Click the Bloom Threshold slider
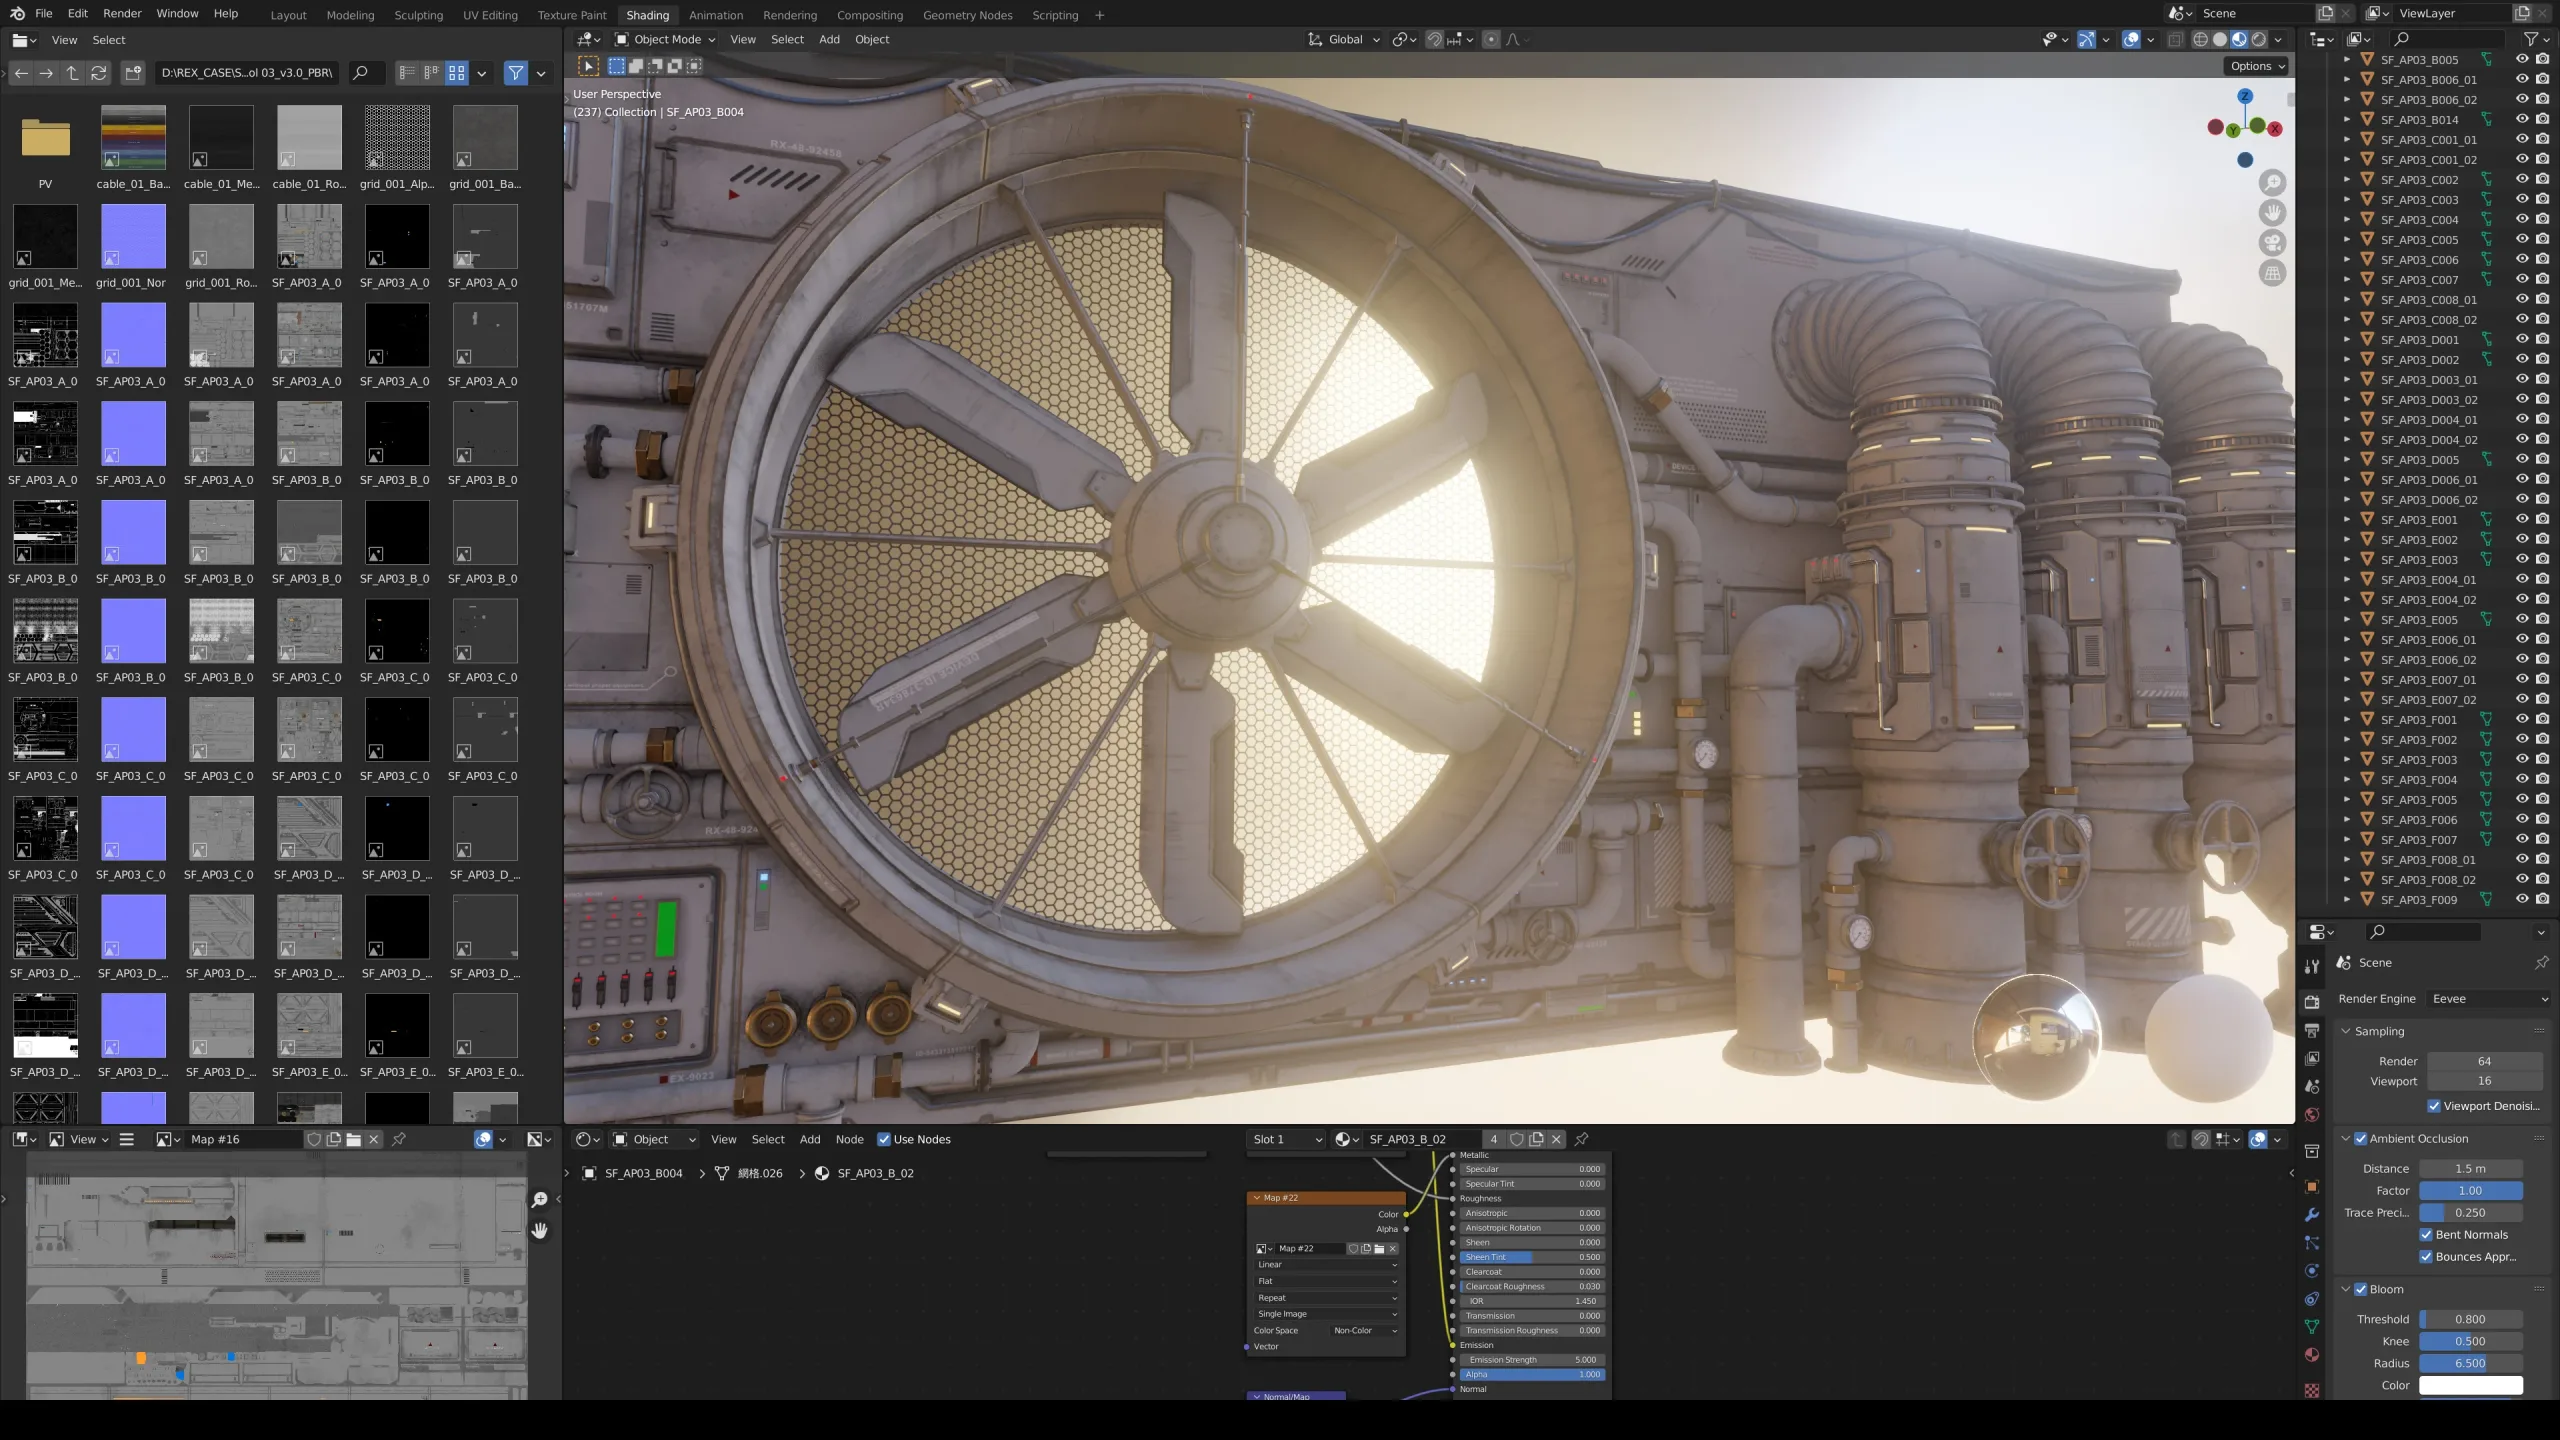This screenshot has width=2560, height=1440. 2470,1319
